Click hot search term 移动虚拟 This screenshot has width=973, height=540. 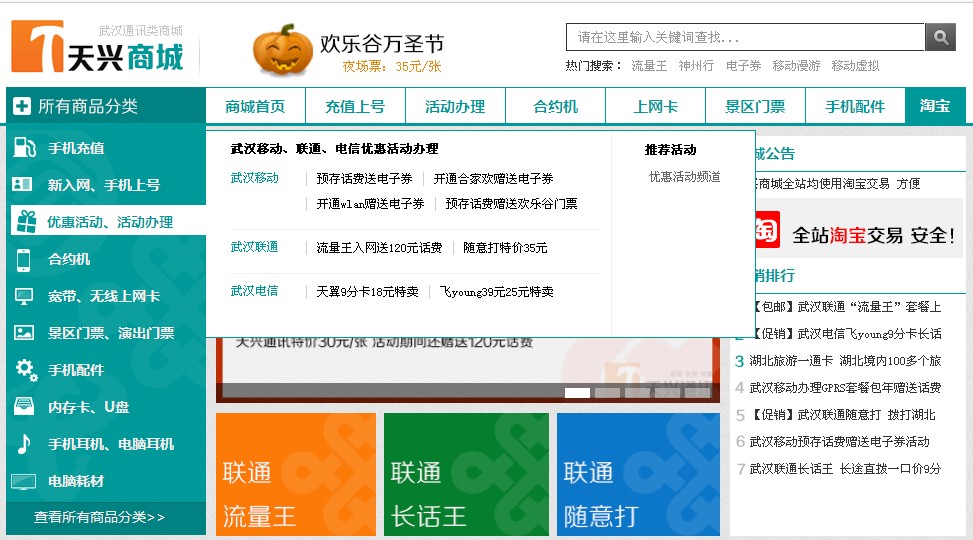point(855,66)
